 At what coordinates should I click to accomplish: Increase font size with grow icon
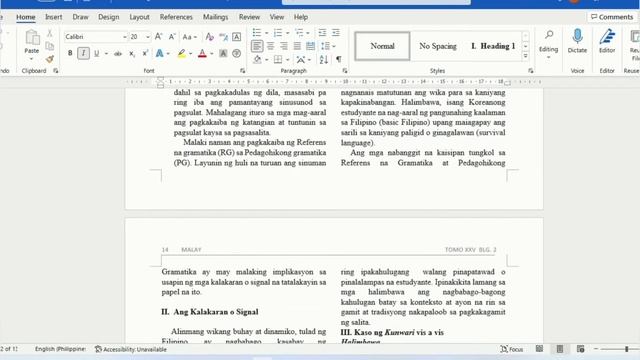coord(158,37)
